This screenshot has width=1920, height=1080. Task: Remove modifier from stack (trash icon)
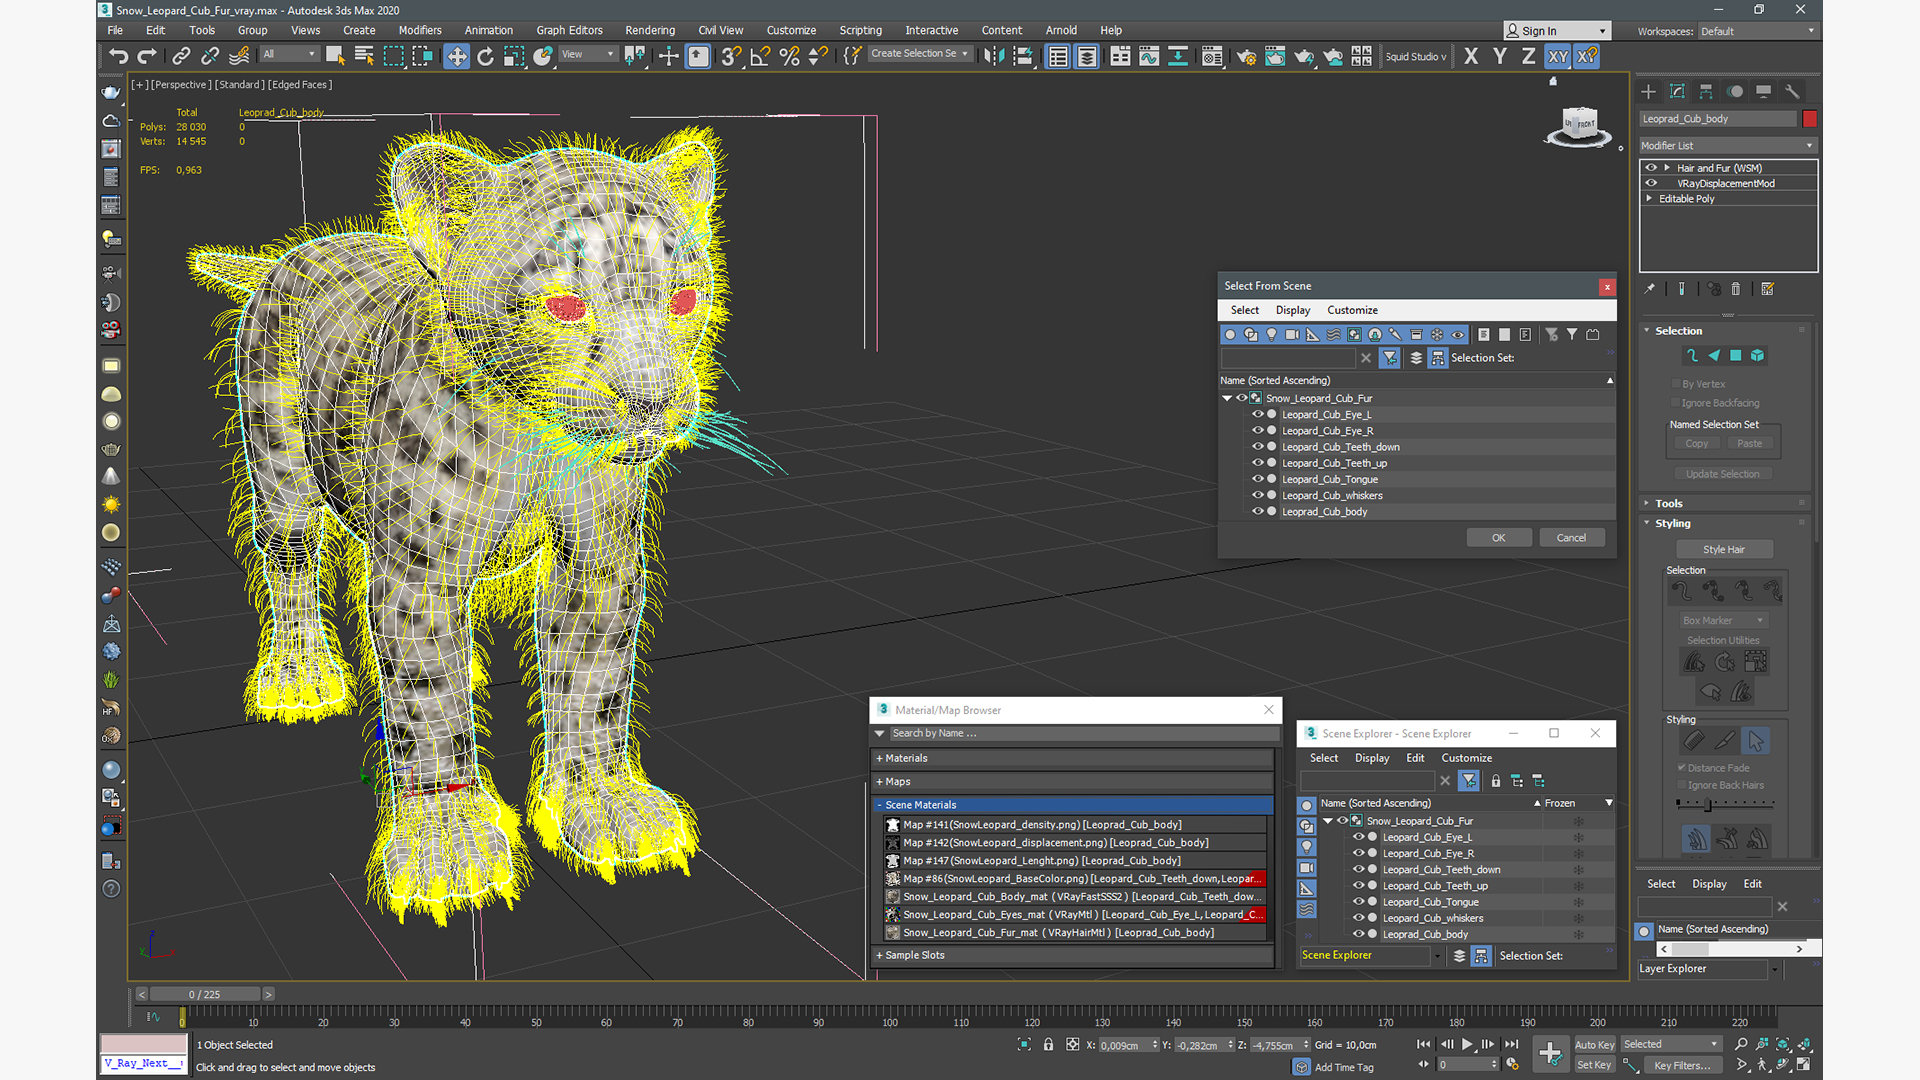pyautogui.click(x=1736, y=289)
